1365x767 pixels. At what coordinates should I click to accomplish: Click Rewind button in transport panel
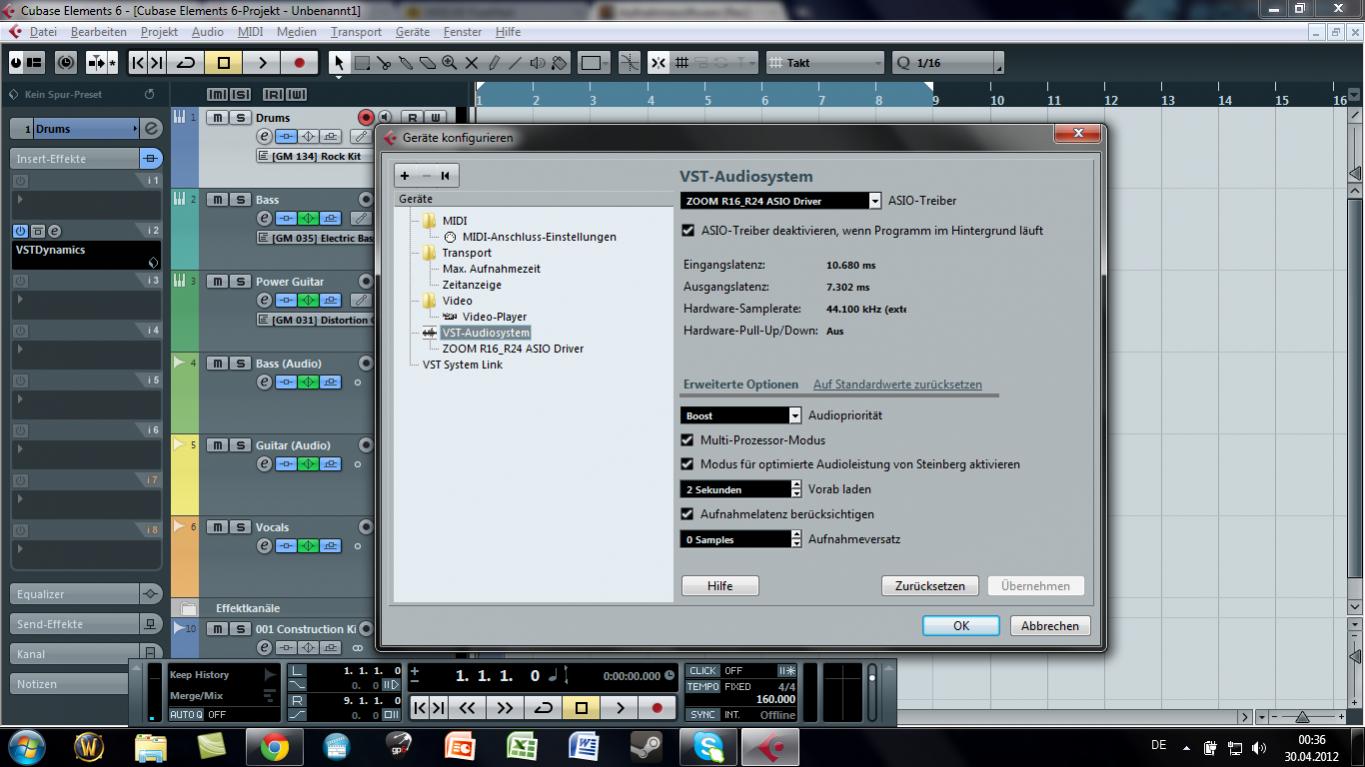tap(466, 707)
